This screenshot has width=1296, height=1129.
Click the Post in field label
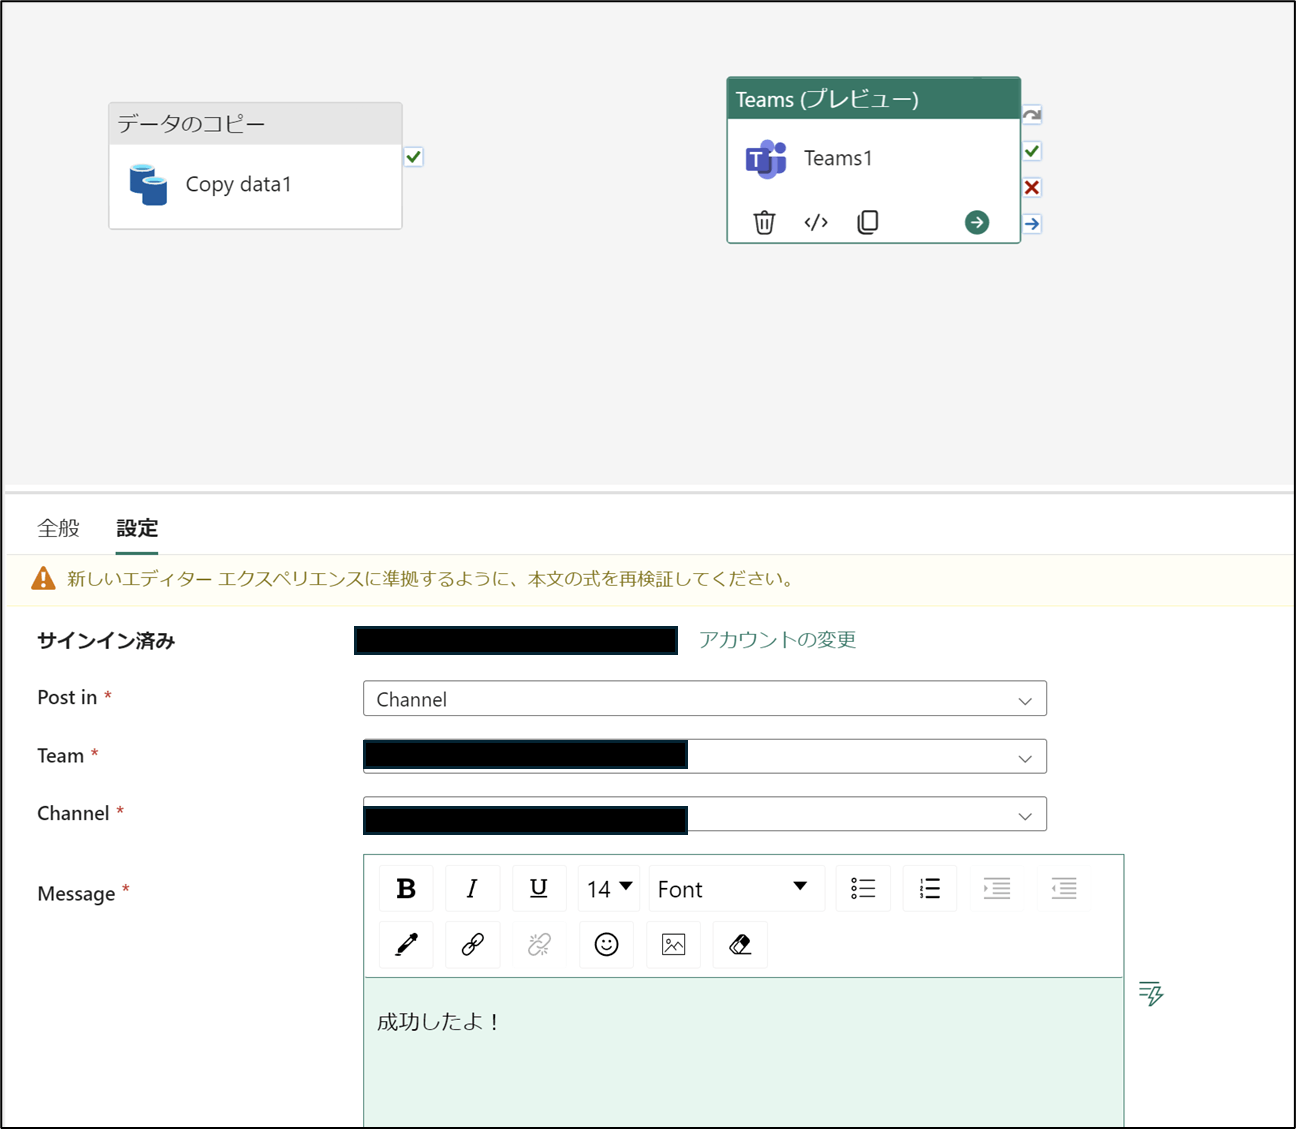pos(67,698)
